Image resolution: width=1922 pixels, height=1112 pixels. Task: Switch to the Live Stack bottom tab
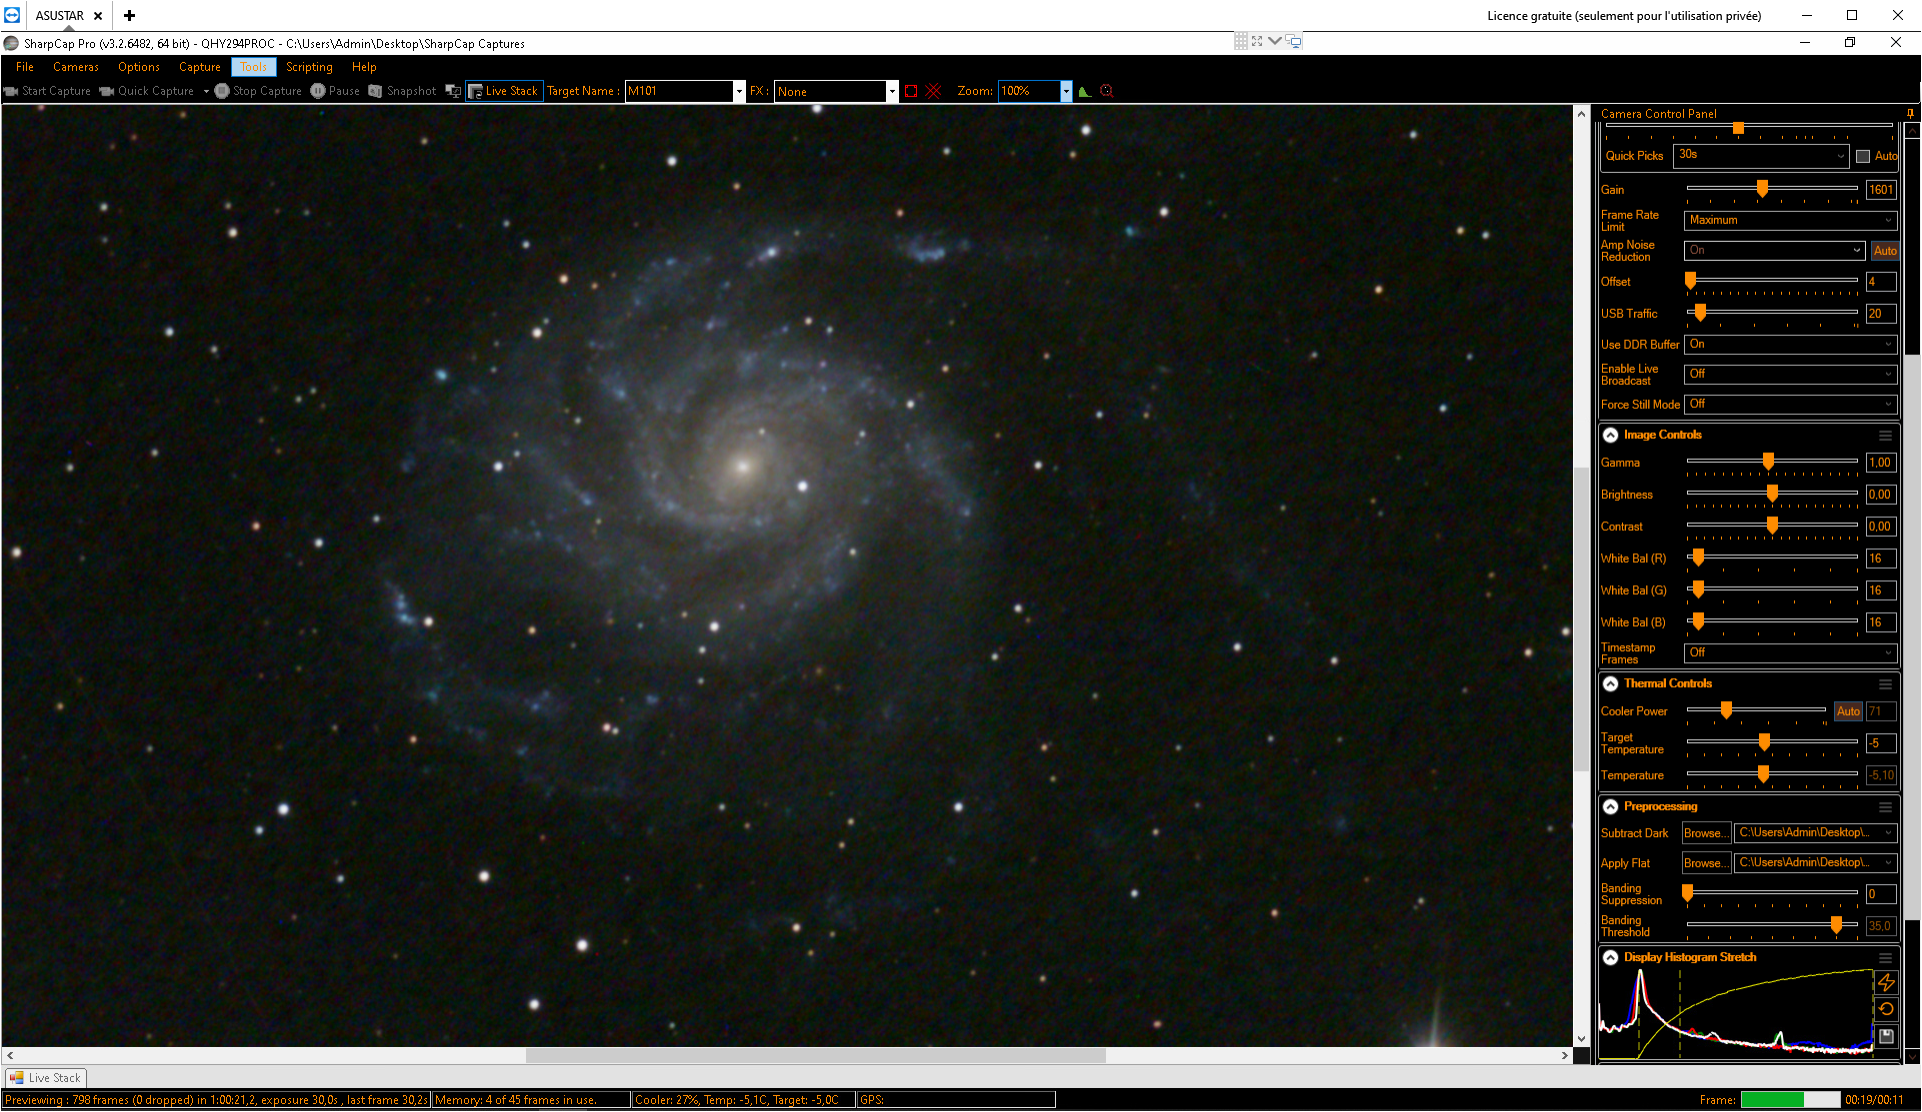(46, 1078)
